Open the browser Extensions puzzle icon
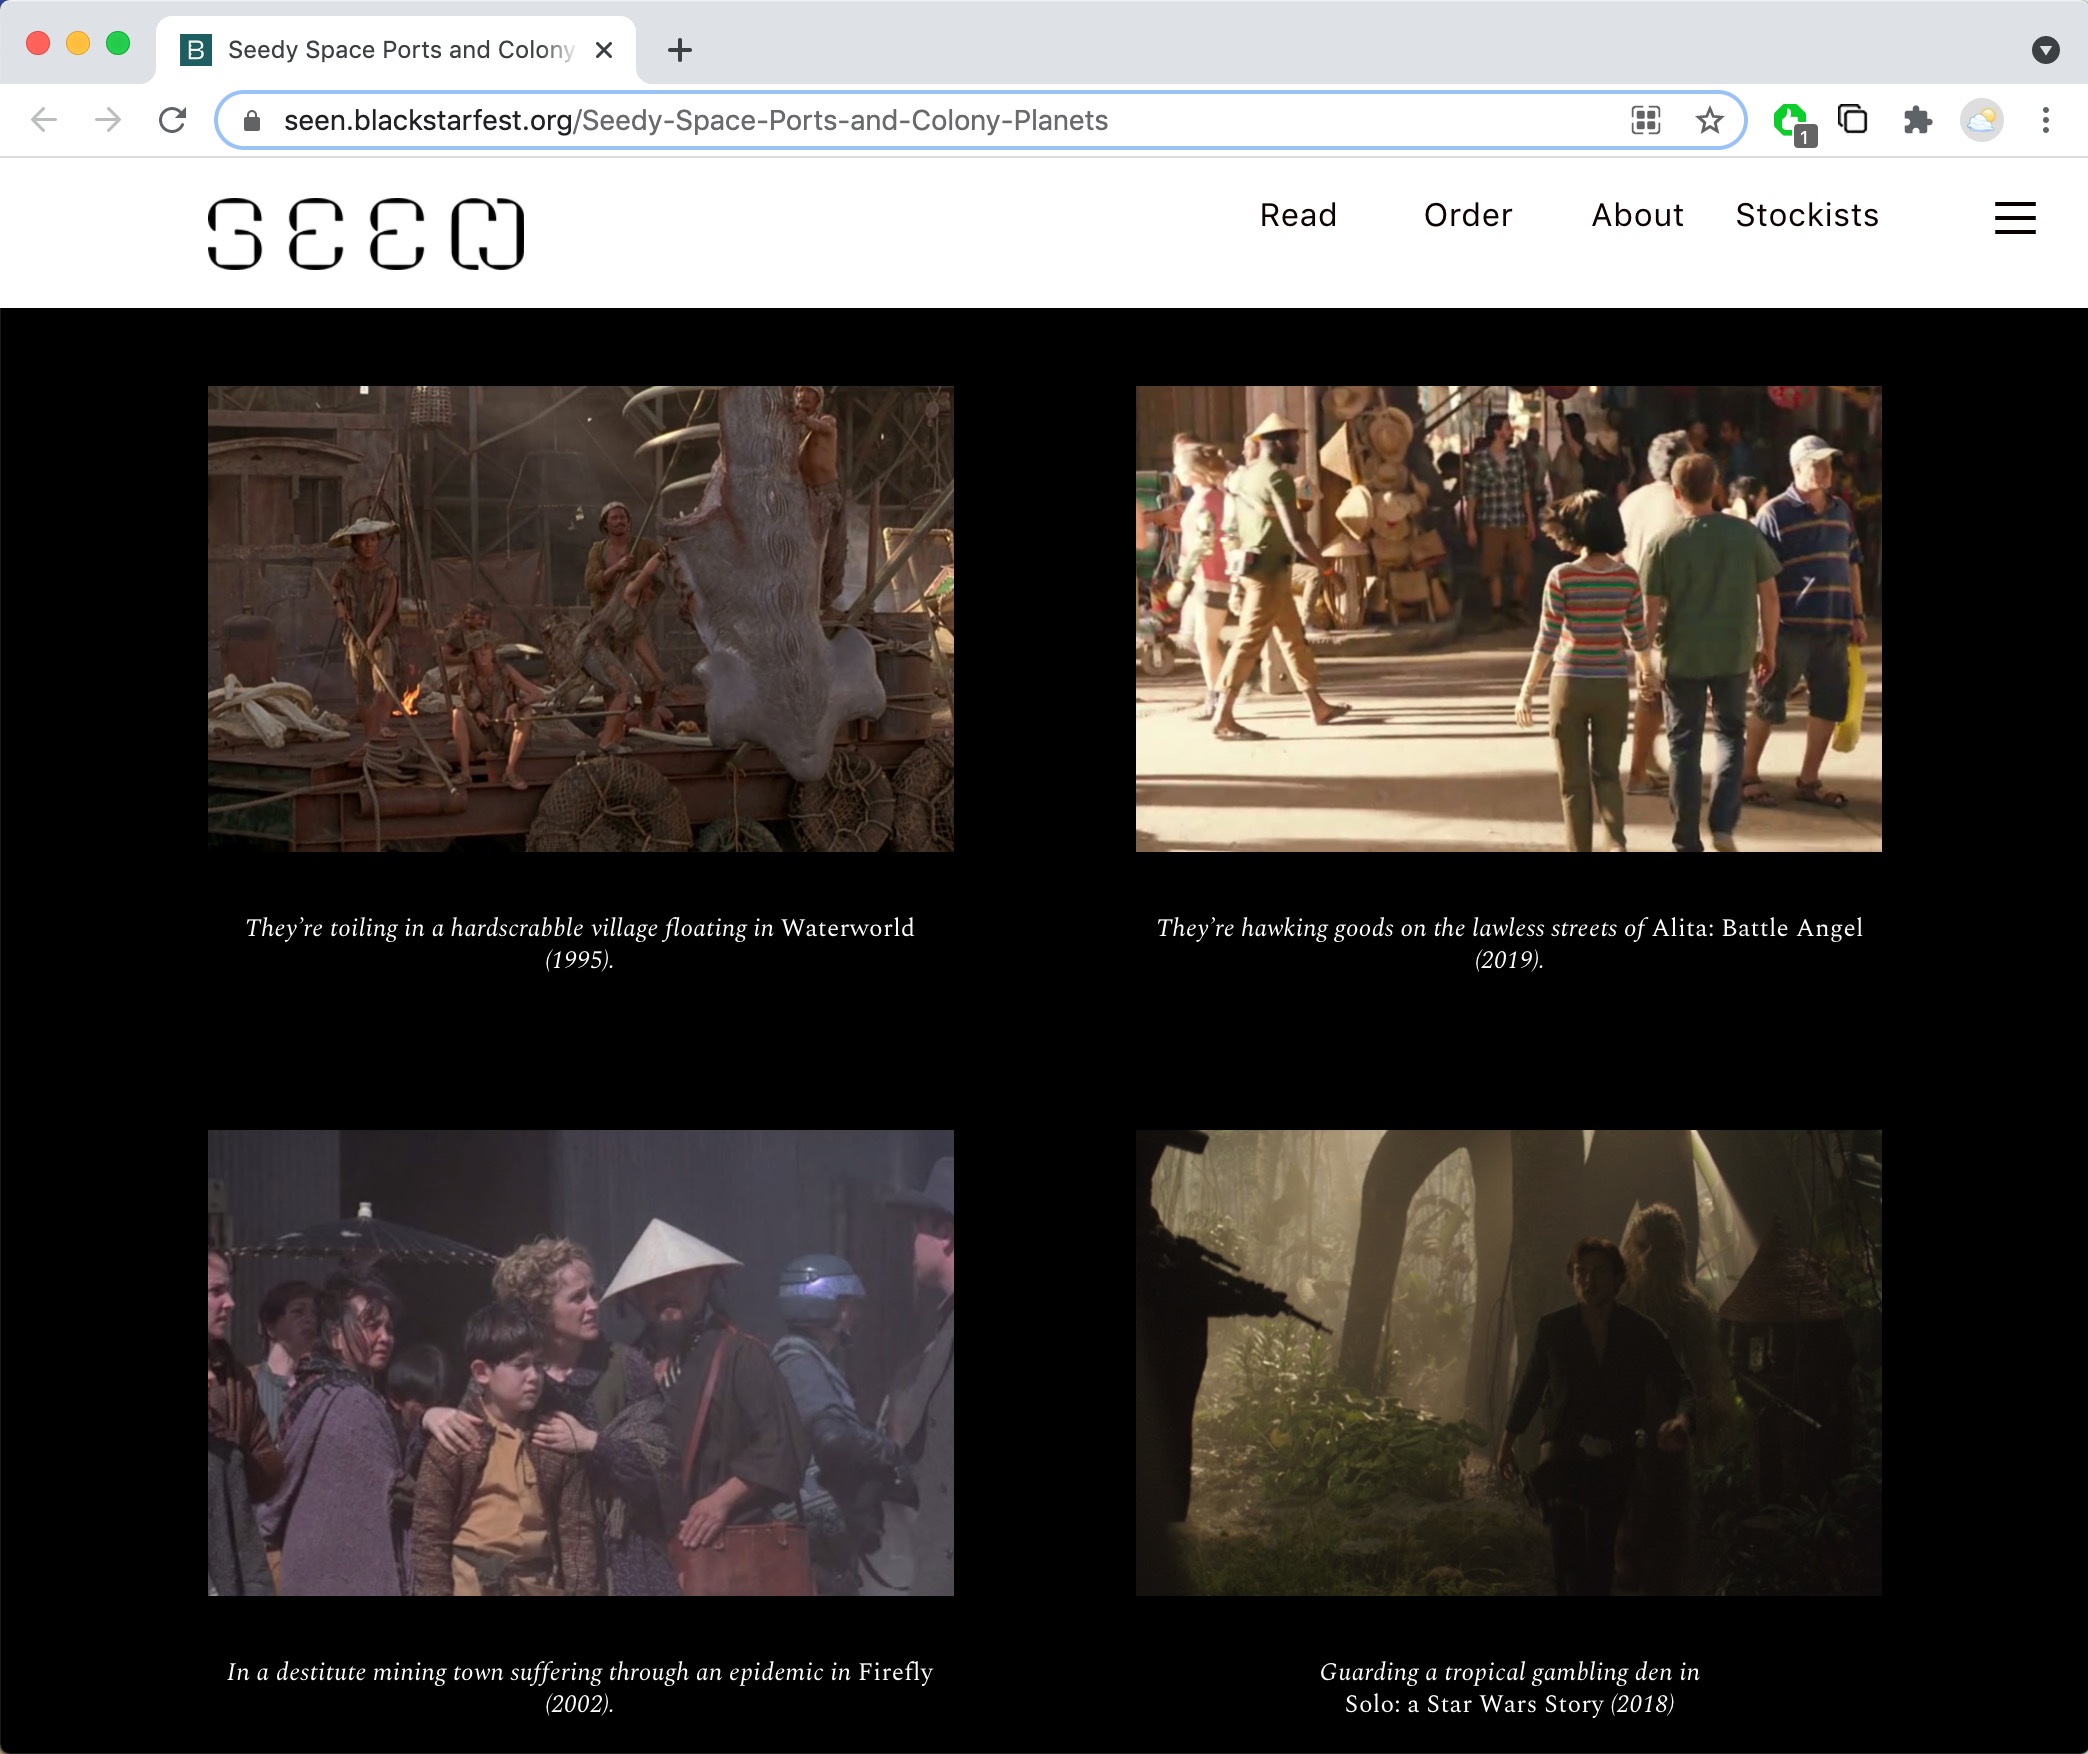 click(x=1917, y=121)
